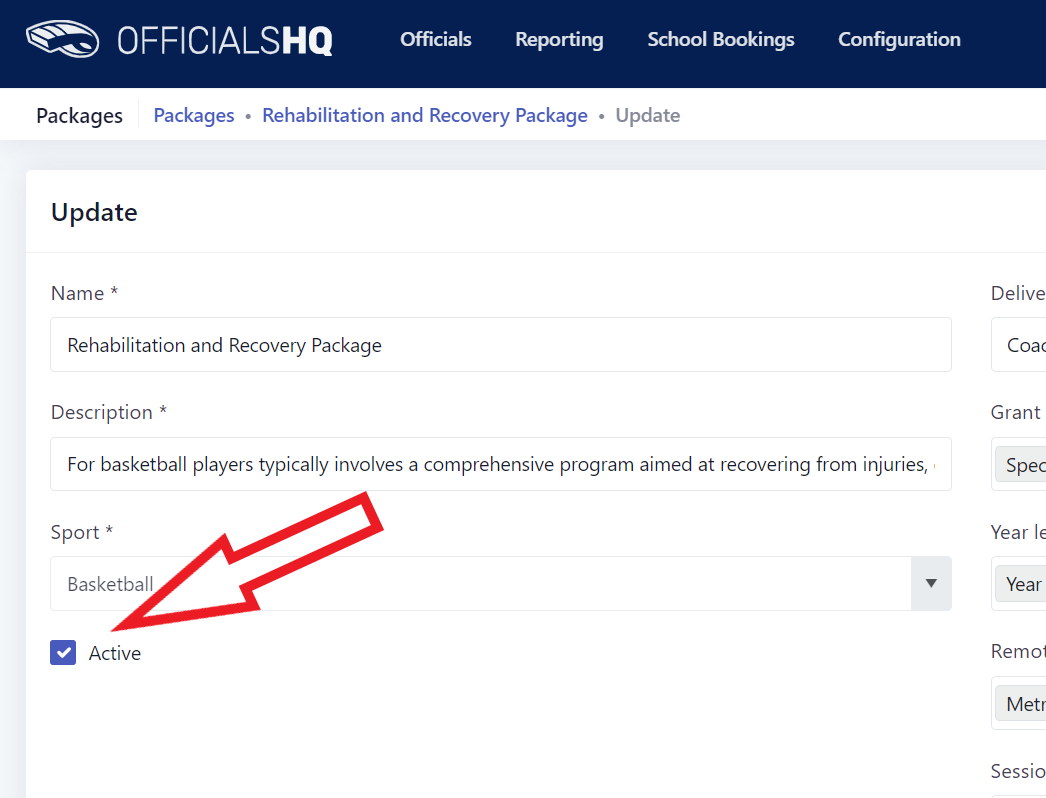The image size is (1046, 798).
Task: Open the Officials menu
Action: pos(435,39)
